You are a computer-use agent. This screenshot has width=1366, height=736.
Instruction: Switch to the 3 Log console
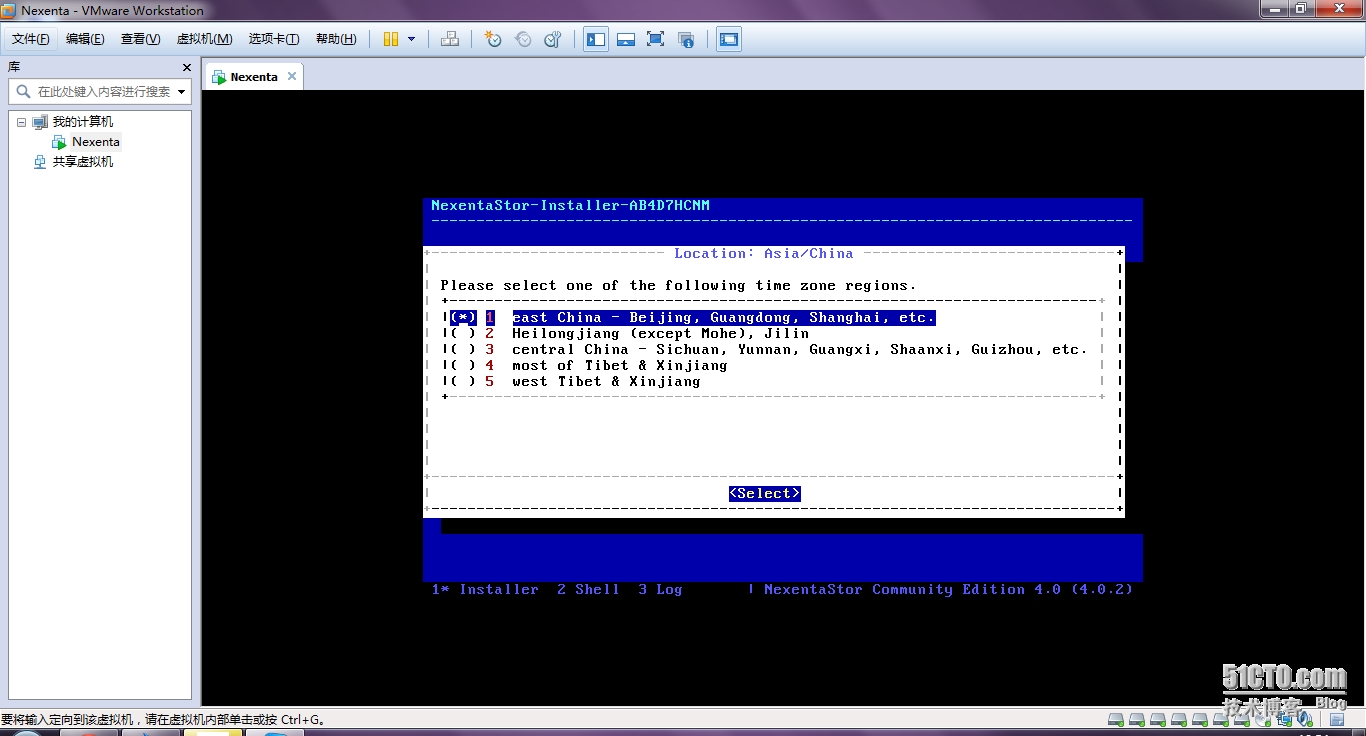[x=660, y=590]
